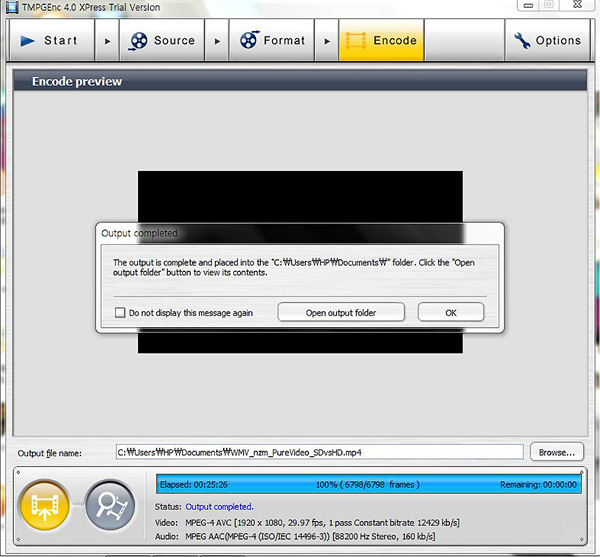The height and width of the screenshot is (557, 600).
Task: Click the Encode preview panel header
Action: tap(300, 81)
